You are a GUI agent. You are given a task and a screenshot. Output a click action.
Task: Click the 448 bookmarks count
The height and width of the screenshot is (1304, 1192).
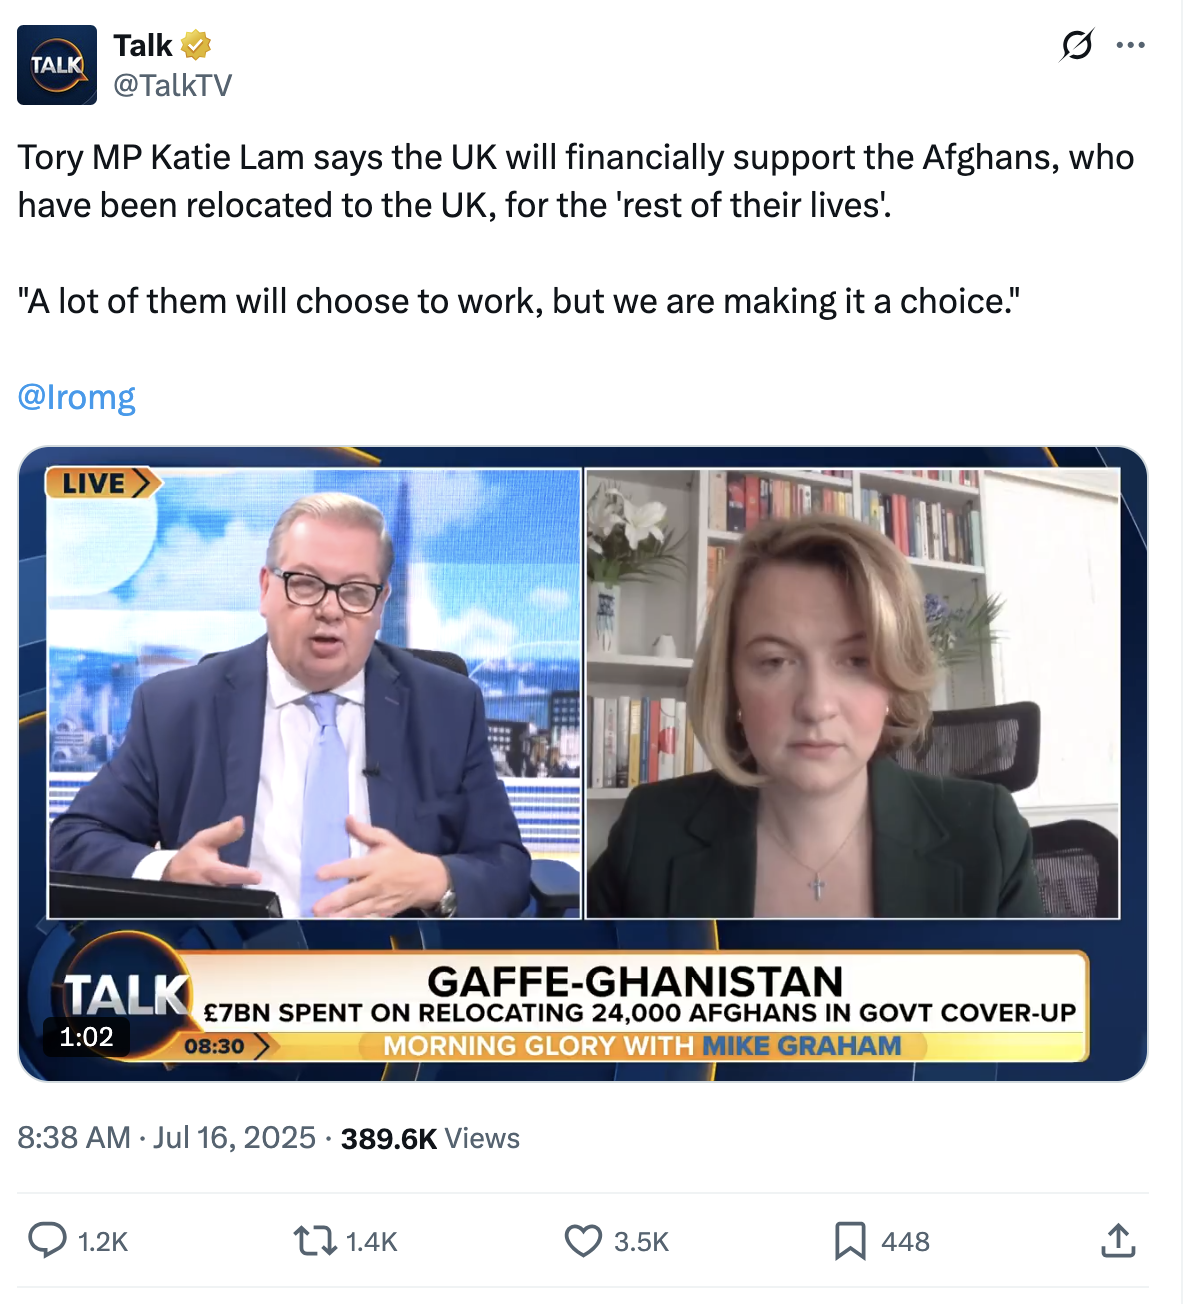coord(905,1242)
